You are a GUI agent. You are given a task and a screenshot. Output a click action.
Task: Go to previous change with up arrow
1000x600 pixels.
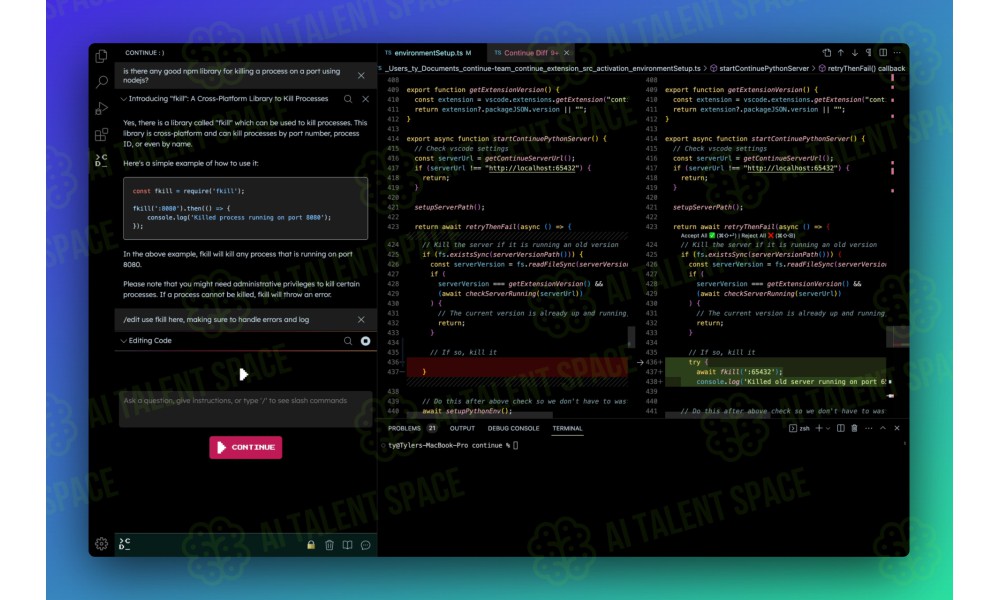(841, 53)
